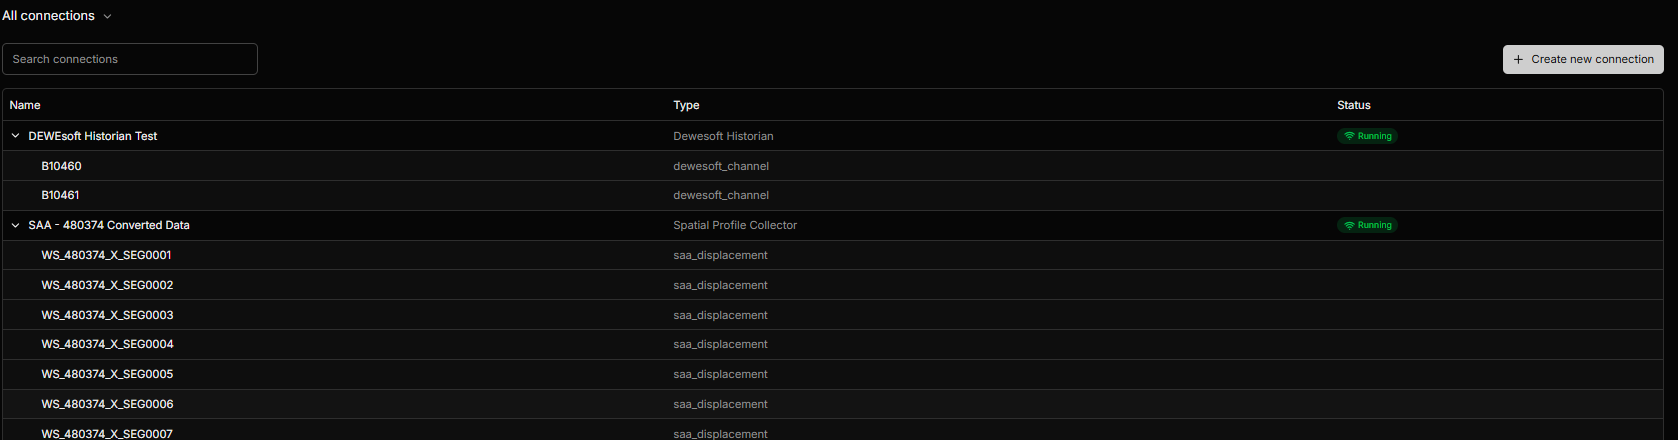The width and height of the screenshot is (1678, 440).
Task: Click the Search connections field
Action: [x=130, y=59]
